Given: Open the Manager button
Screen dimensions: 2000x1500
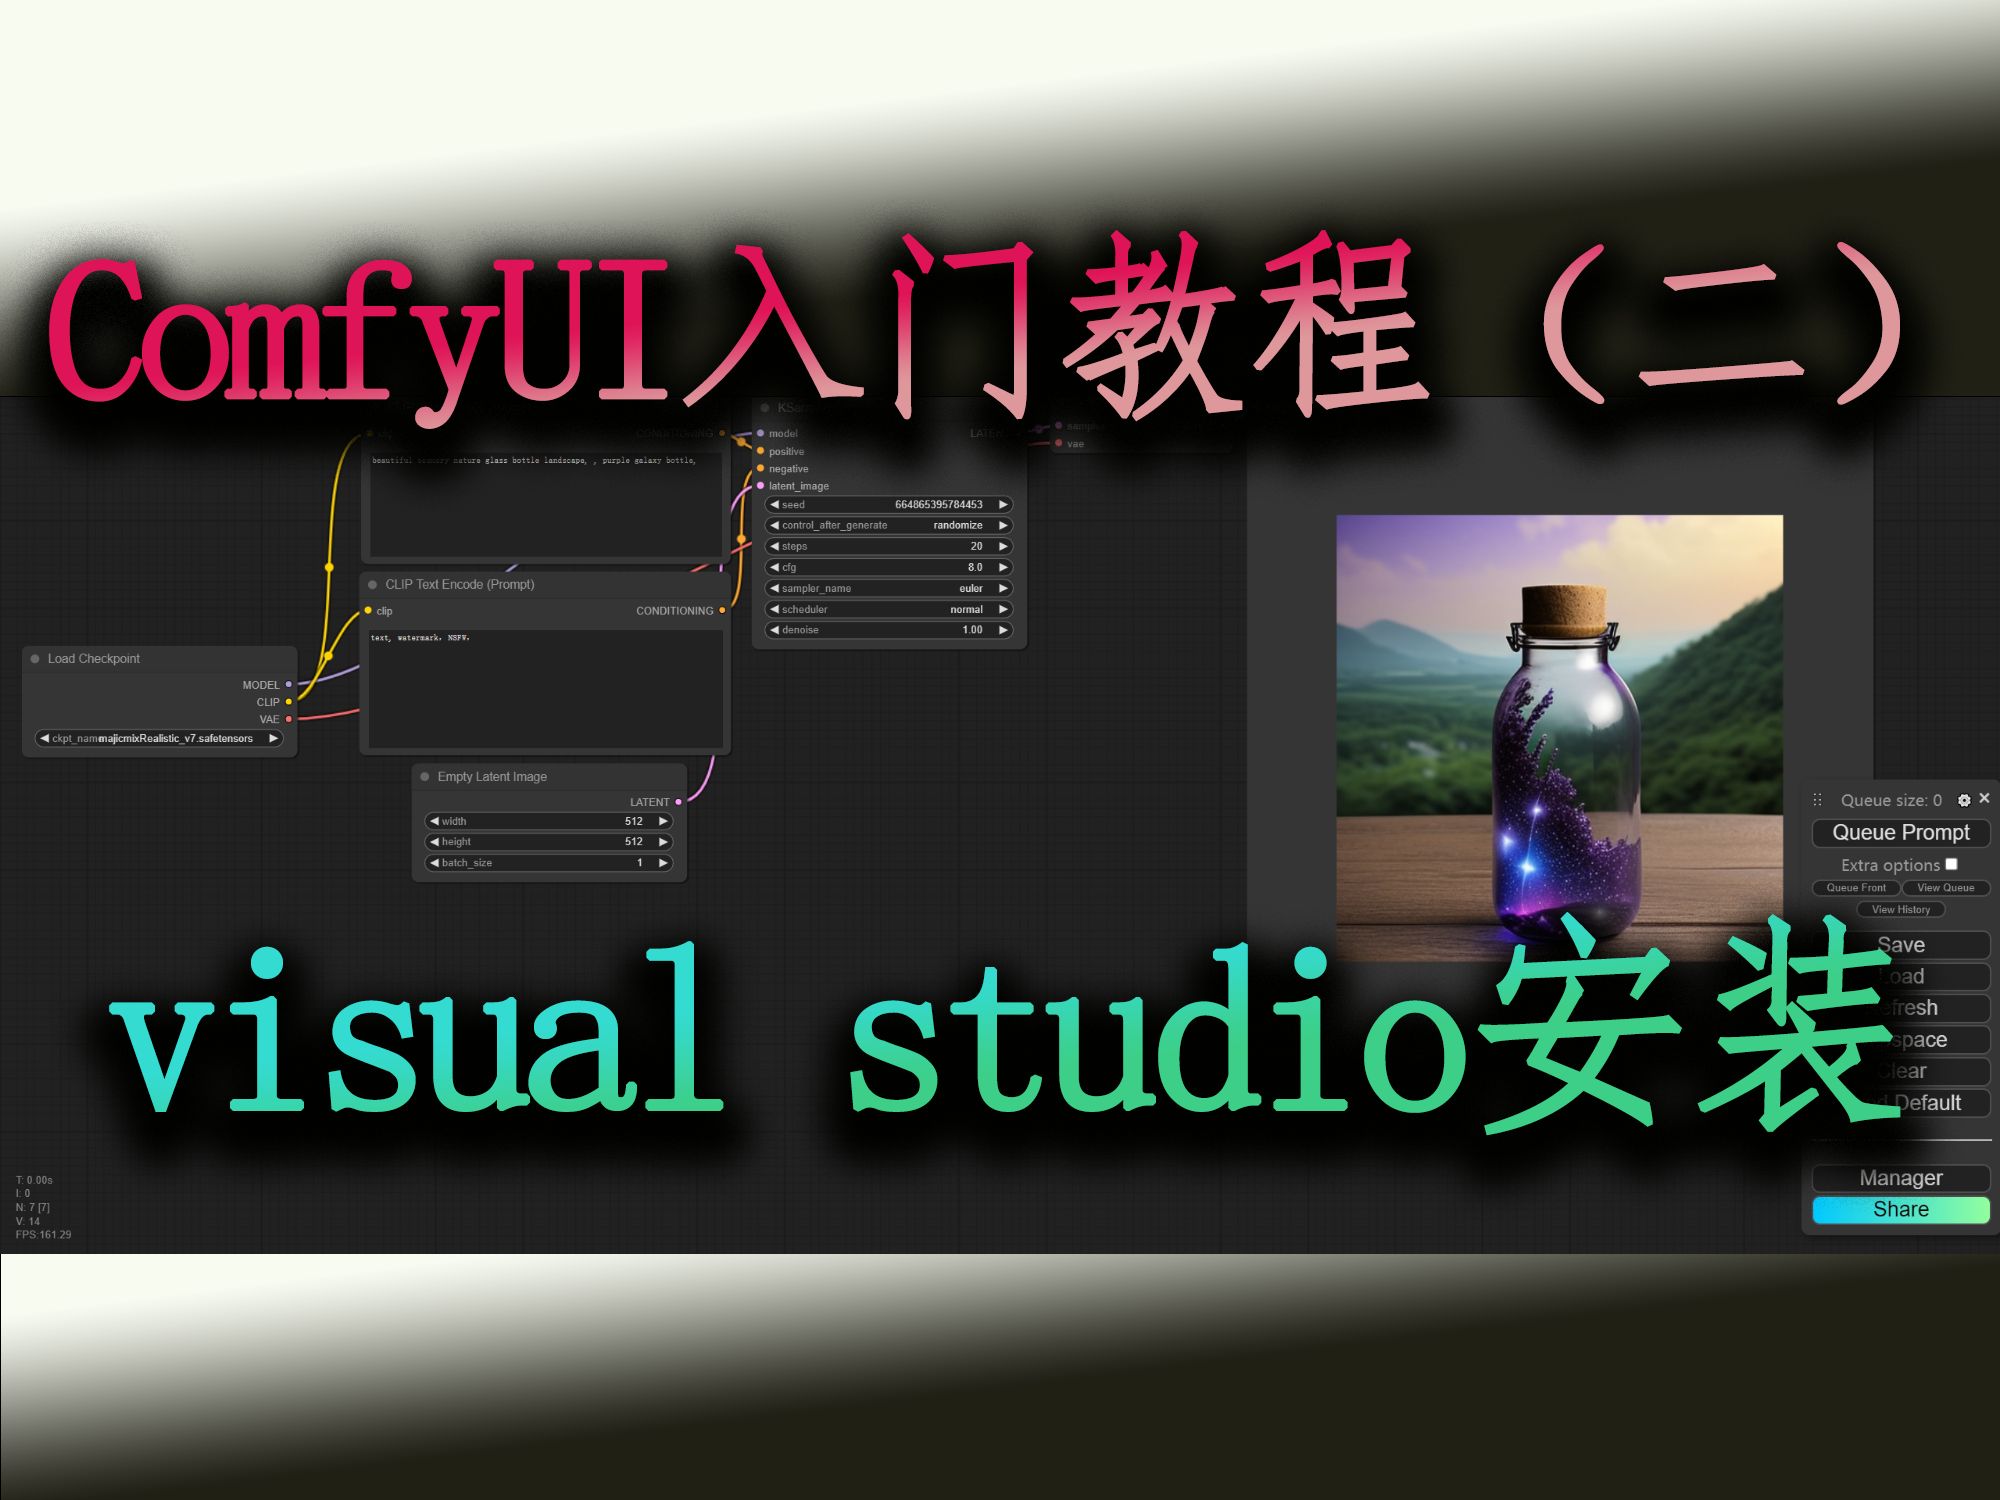Looking at the screenshot, I should 1900,1178.
